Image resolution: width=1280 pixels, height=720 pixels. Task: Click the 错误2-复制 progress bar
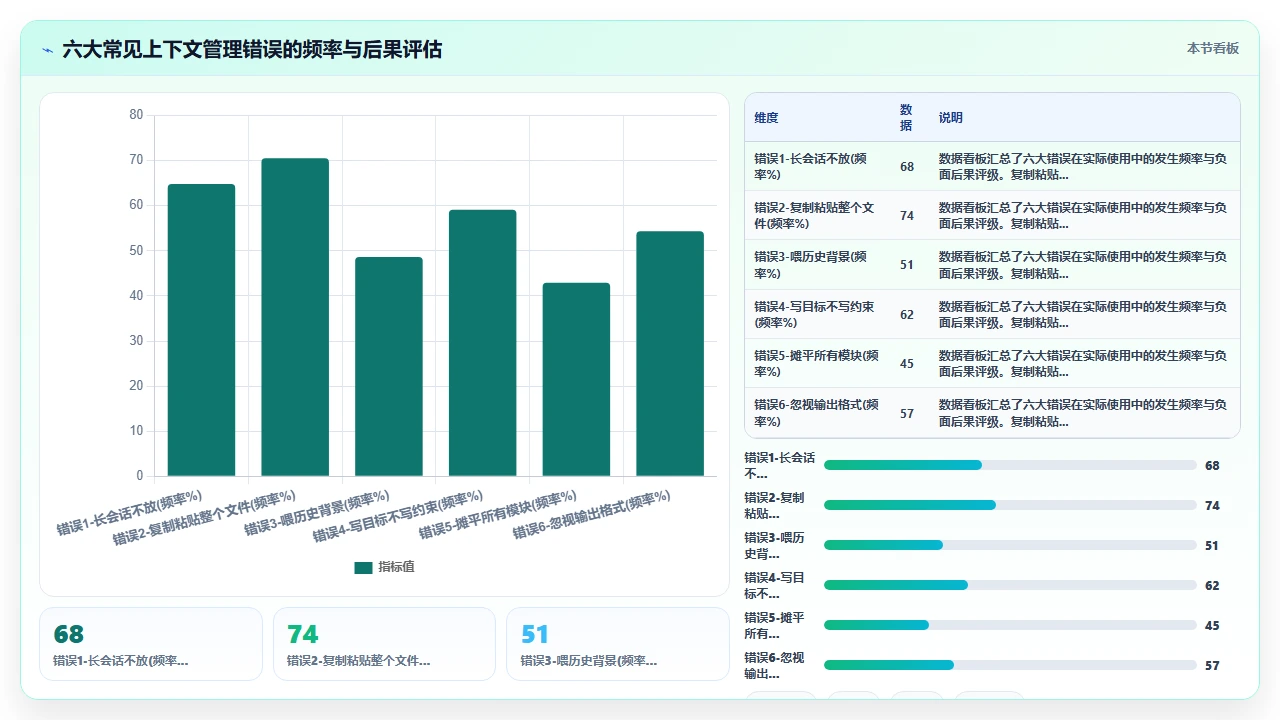pyautogui.click(x=1010, y=505)
